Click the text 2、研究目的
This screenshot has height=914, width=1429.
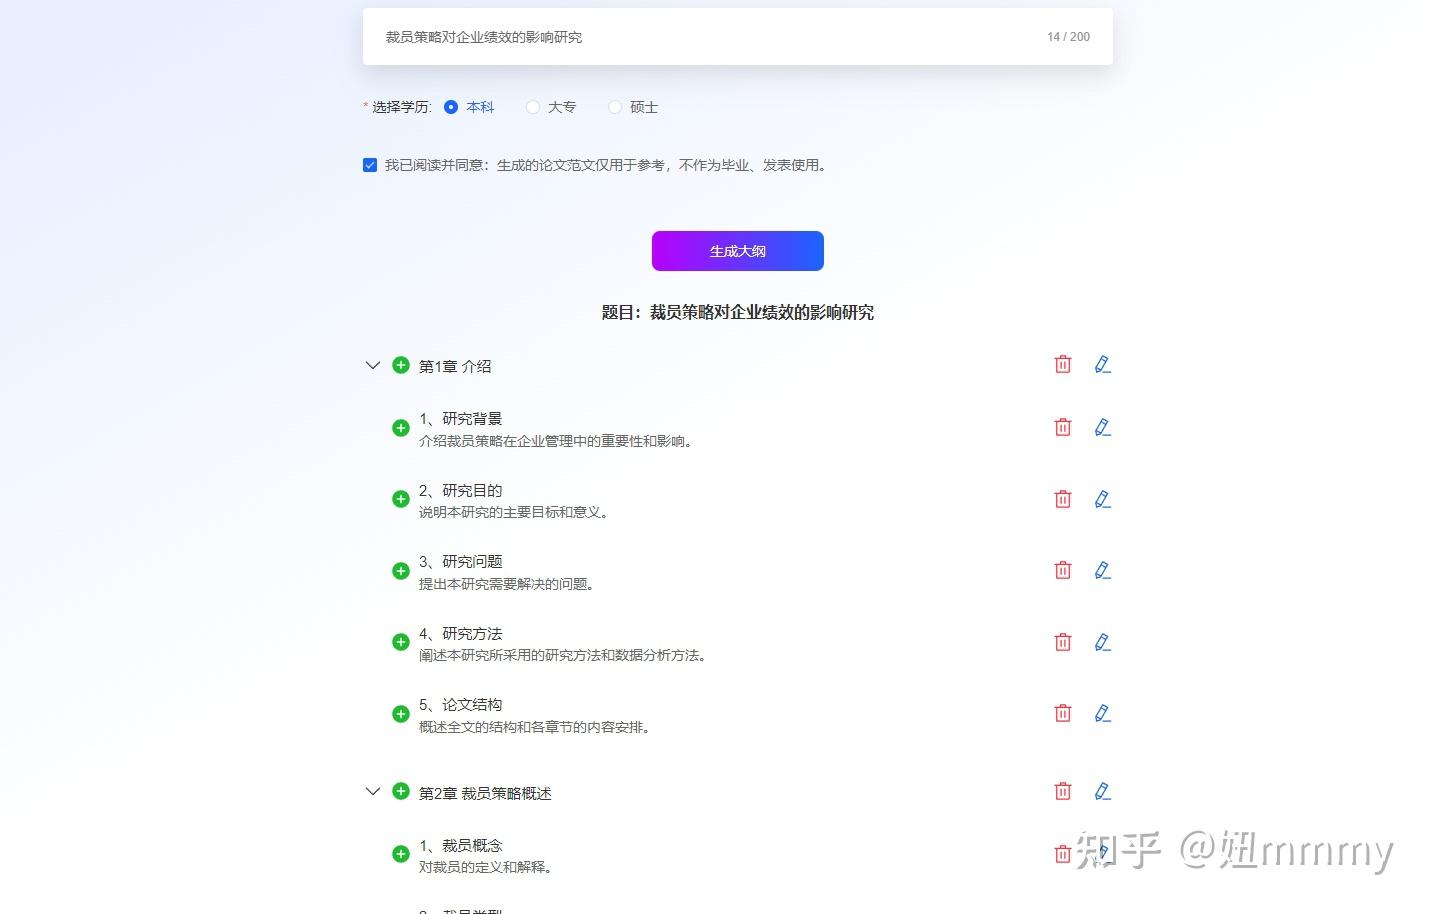[x=460, y=490]
